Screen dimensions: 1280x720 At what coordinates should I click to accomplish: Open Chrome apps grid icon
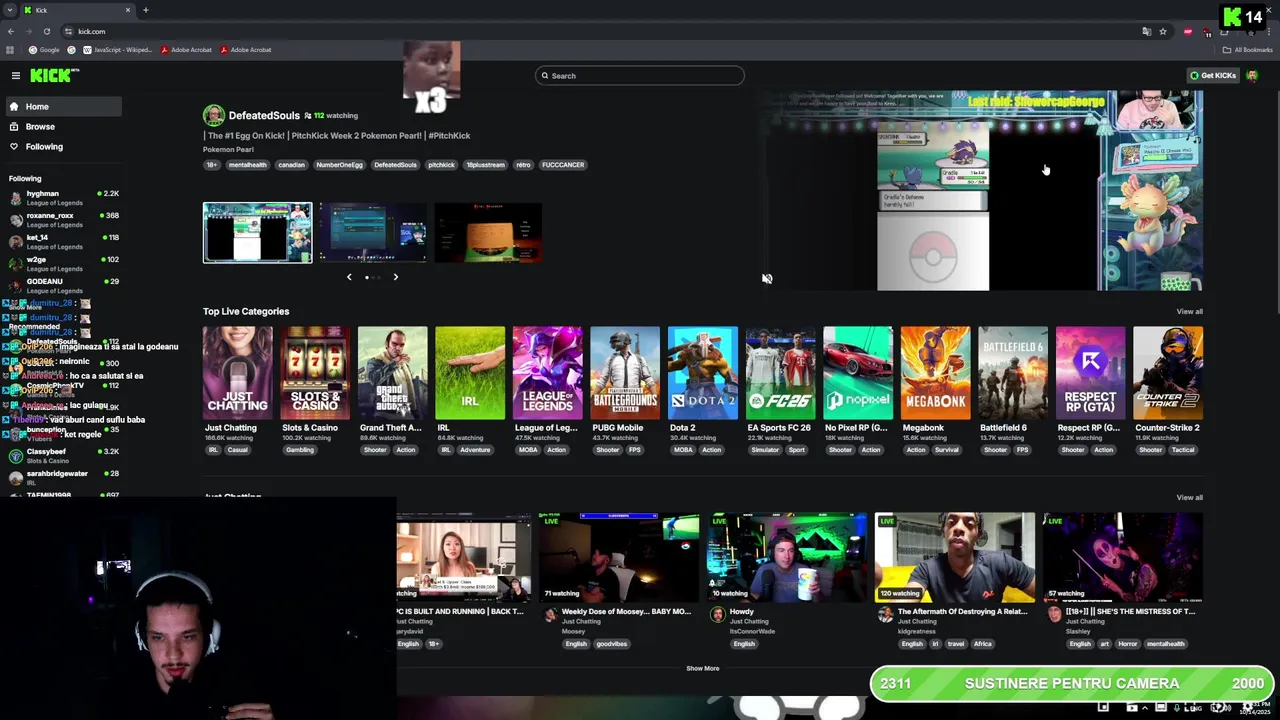point(10,50)
